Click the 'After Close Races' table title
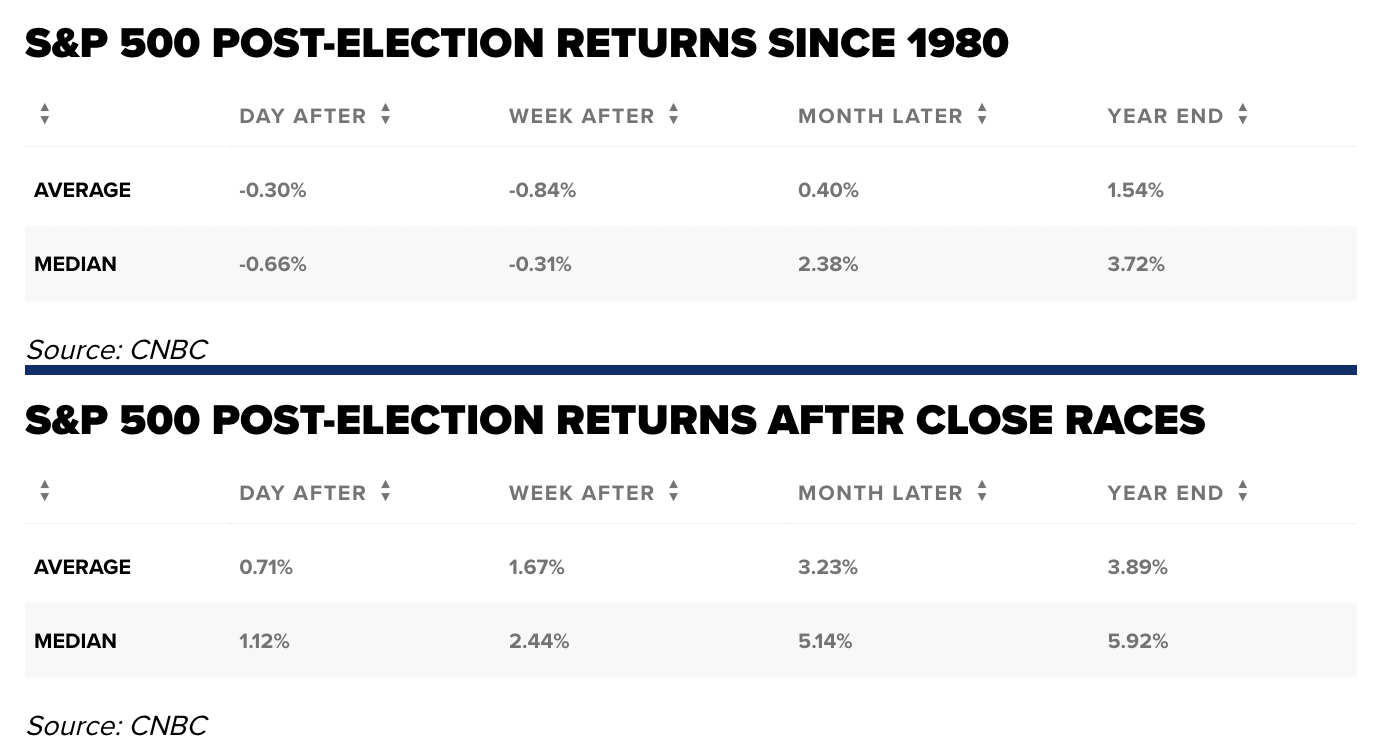The width and height of the screenshot is (1376, 756). tap(615, 421)
